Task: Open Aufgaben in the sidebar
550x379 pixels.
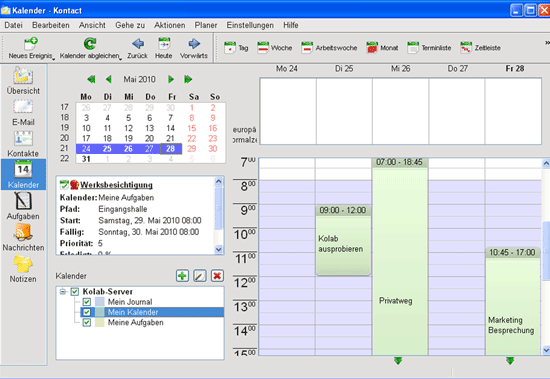Action: [x=24, y=206]
